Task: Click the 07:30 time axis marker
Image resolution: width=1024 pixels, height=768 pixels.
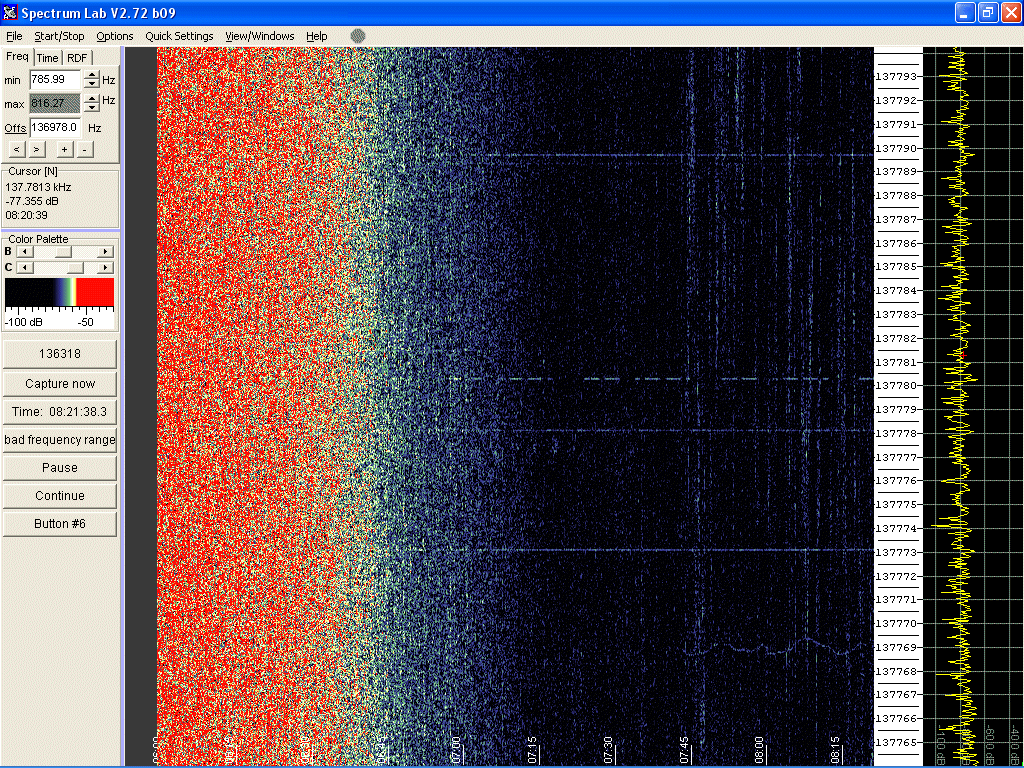Action: point(609,750)
